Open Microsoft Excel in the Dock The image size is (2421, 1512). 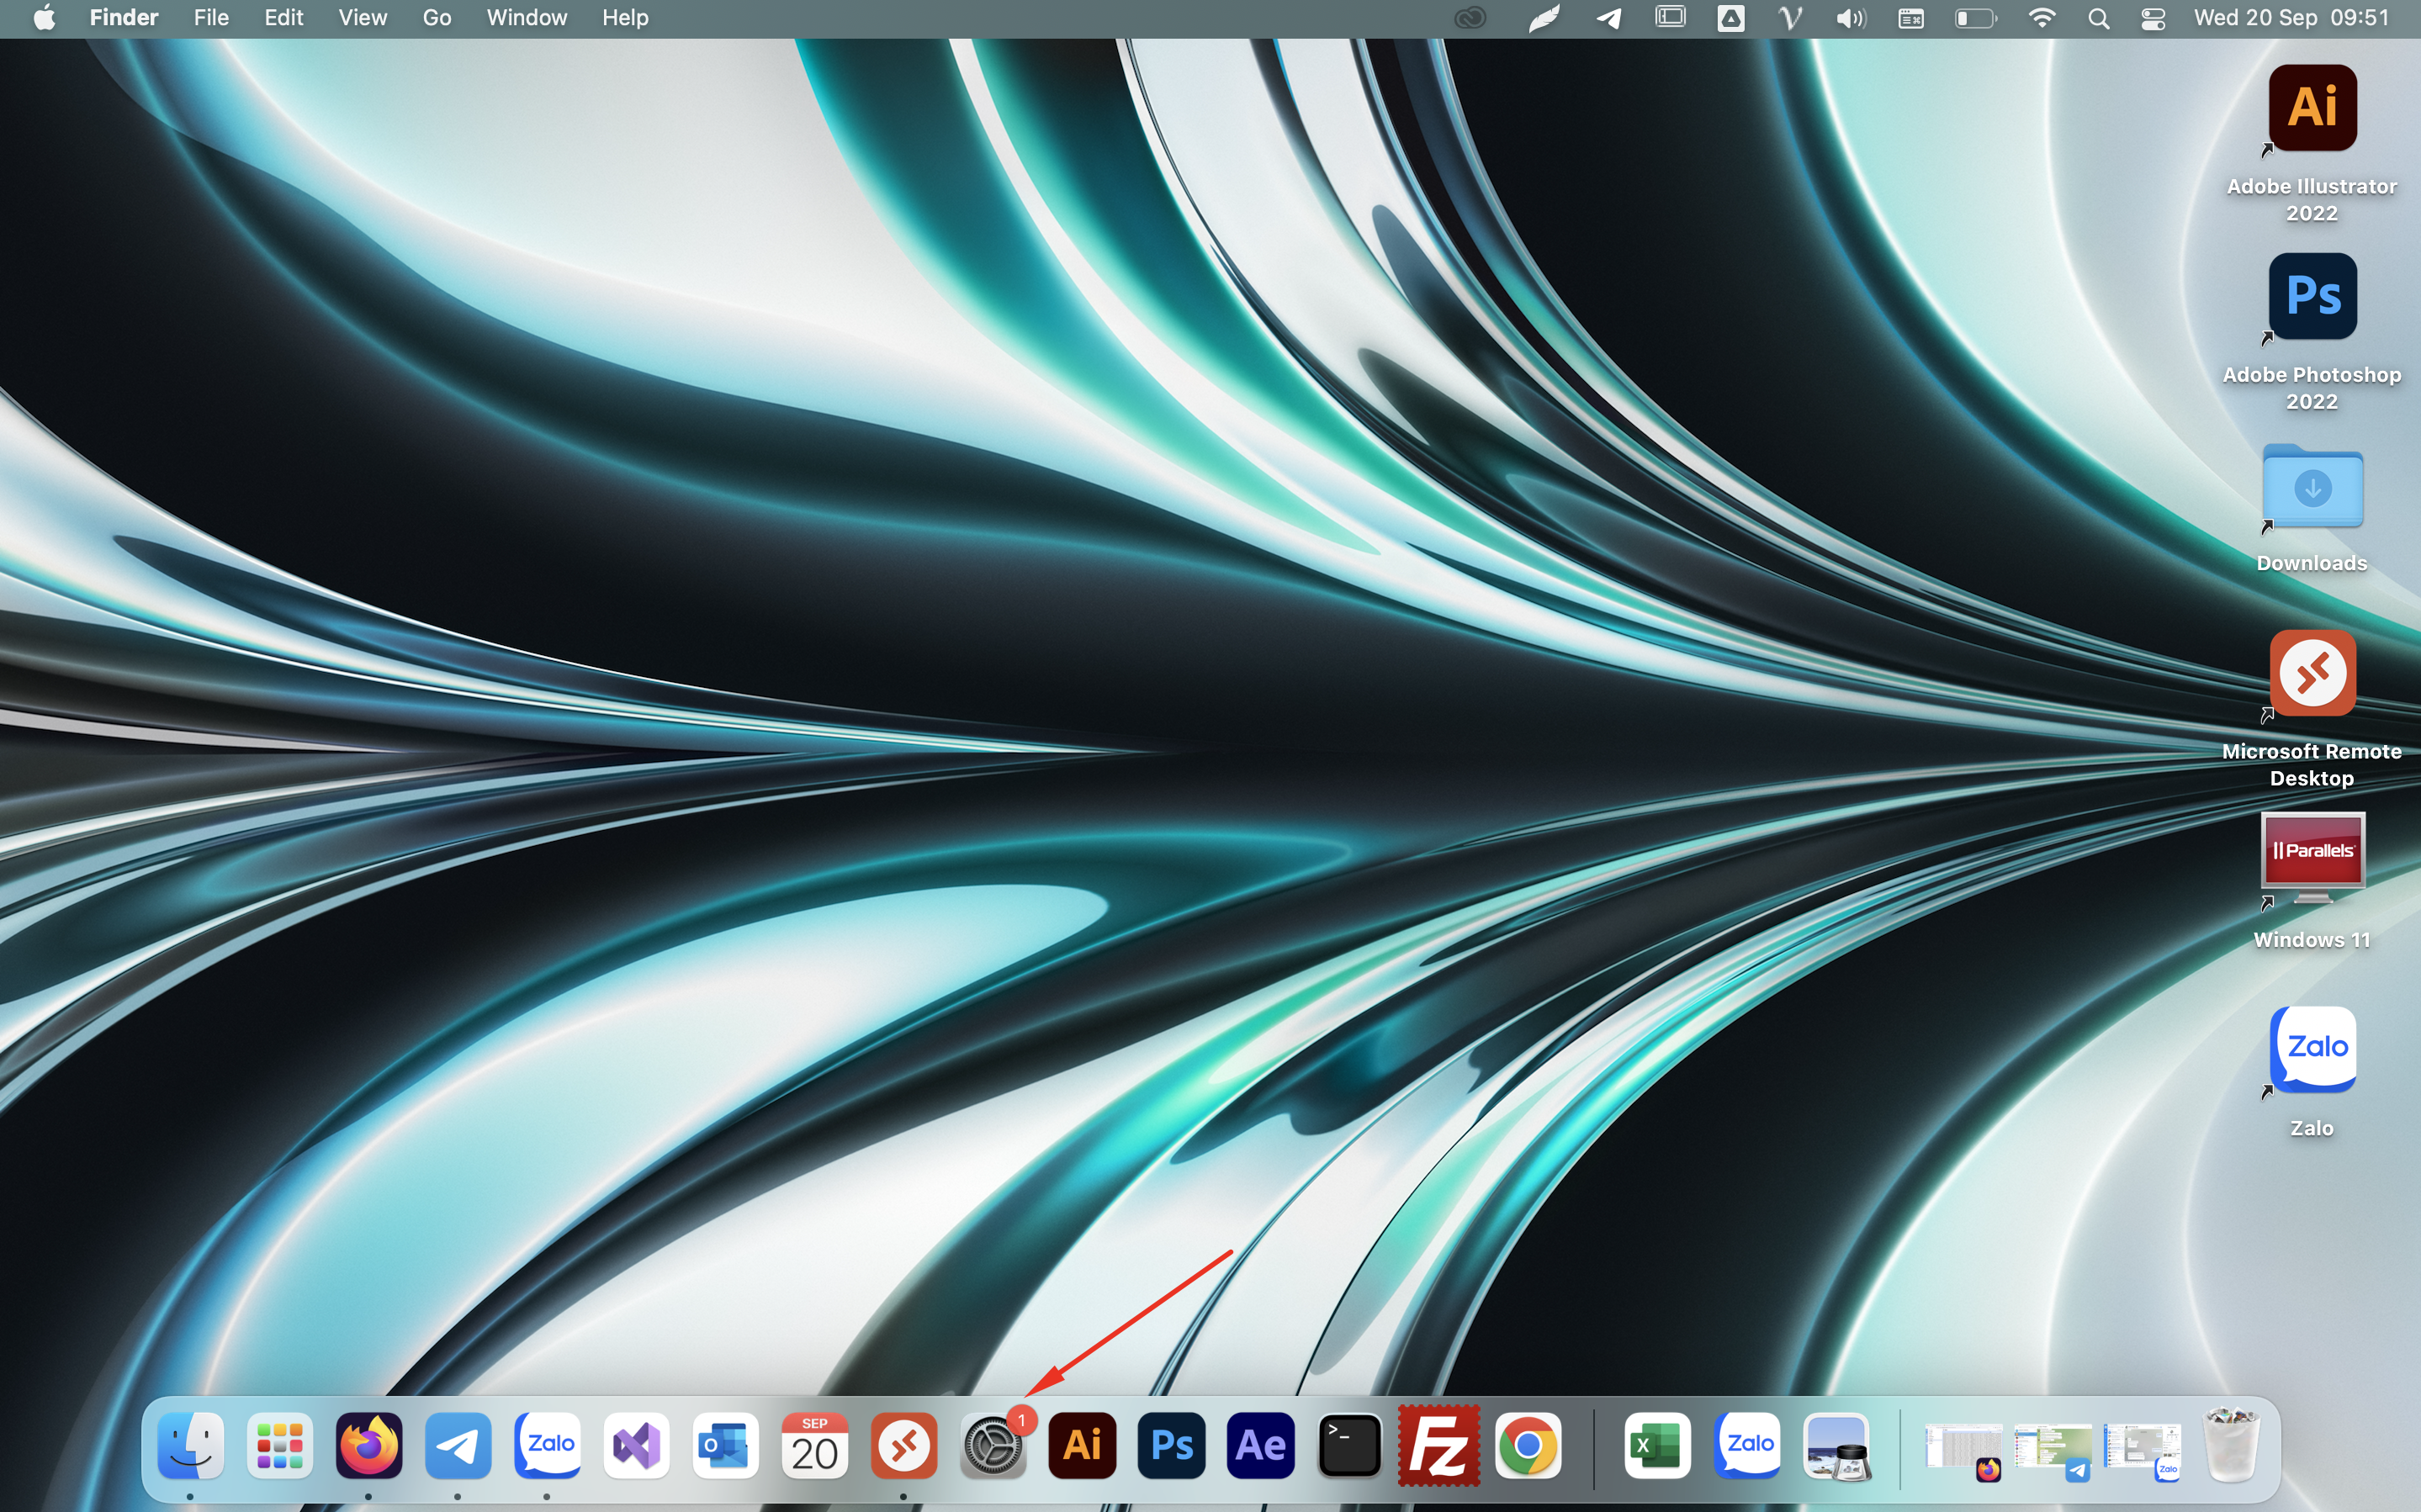point(1657,1446)
